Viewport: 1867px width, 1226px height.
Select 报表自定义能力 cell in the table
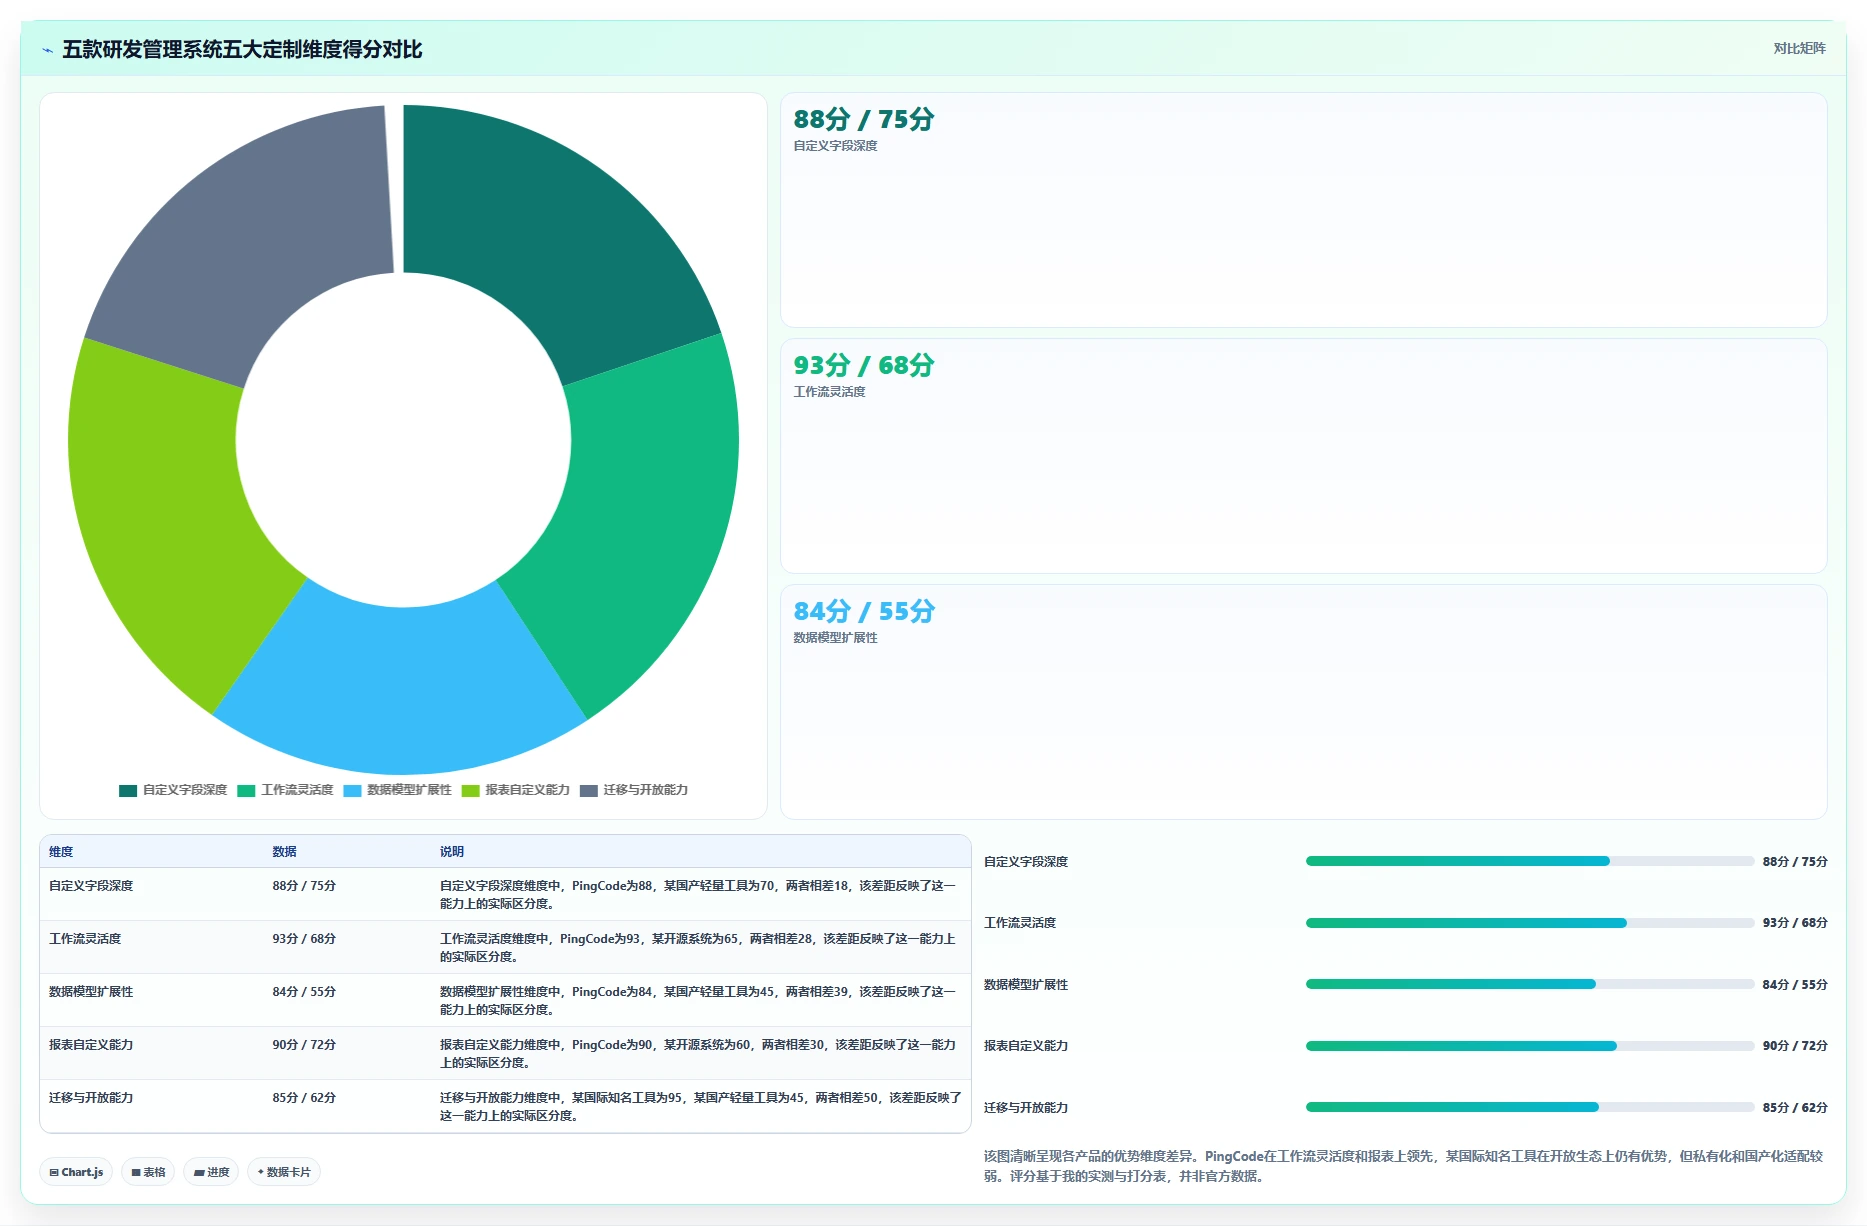91,1045
